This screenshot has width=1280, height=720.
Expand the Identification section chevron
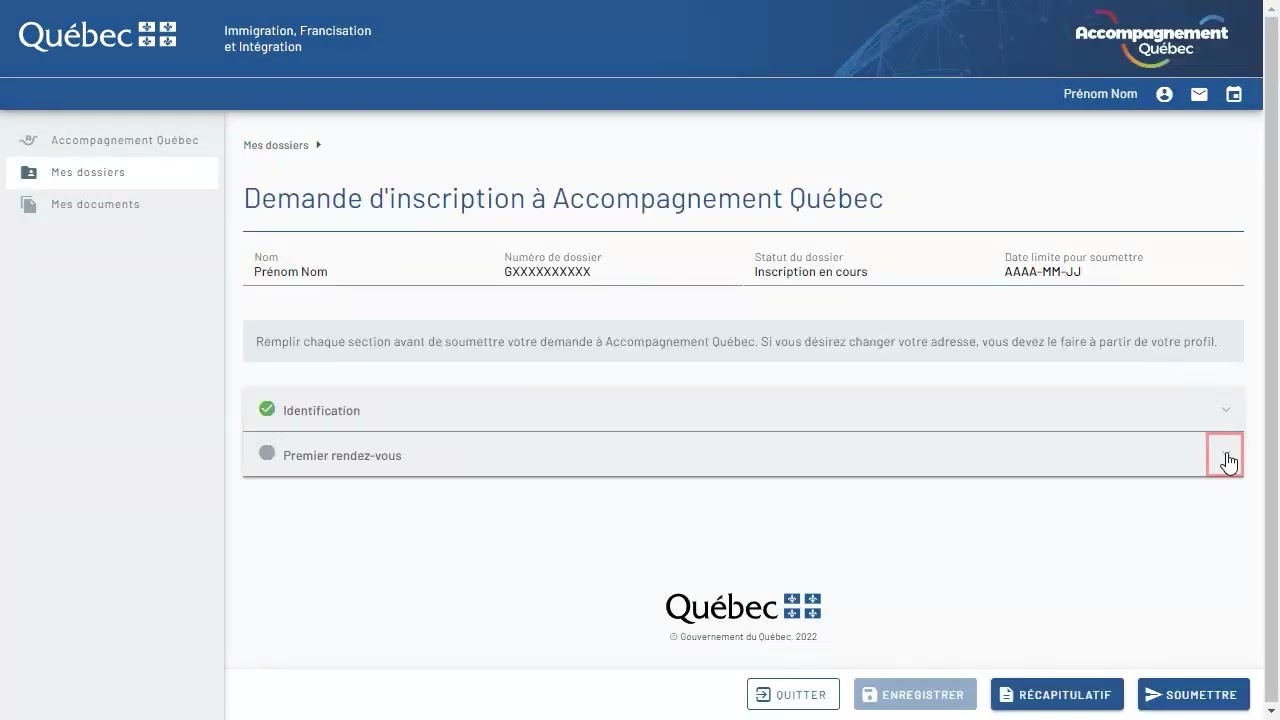tap(1226, 410)
